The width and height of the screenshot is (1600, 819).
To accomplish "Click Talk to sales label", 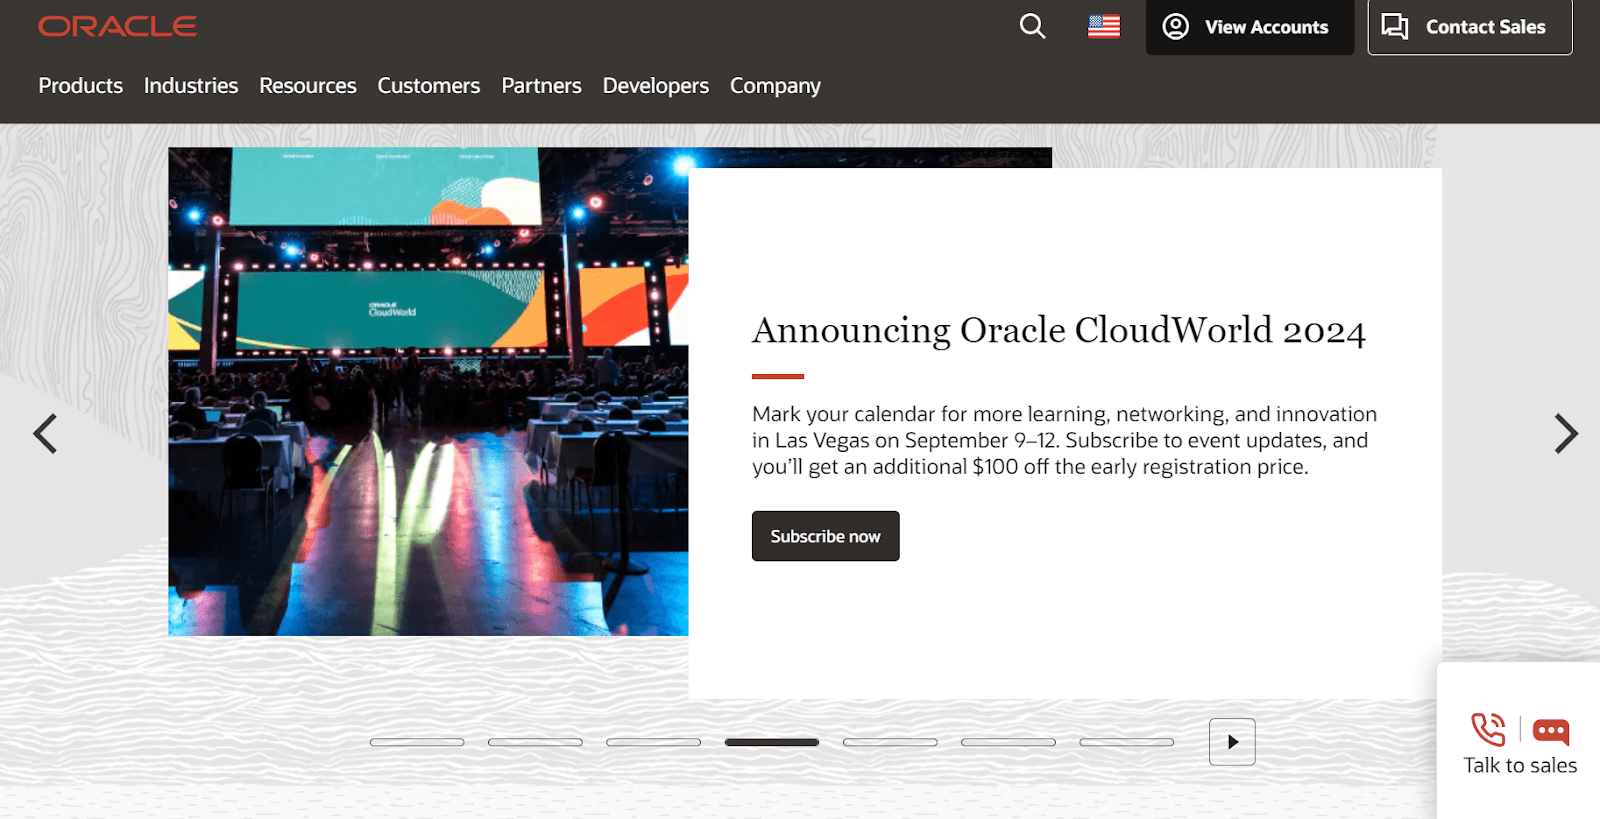I will click(1520, 766).
